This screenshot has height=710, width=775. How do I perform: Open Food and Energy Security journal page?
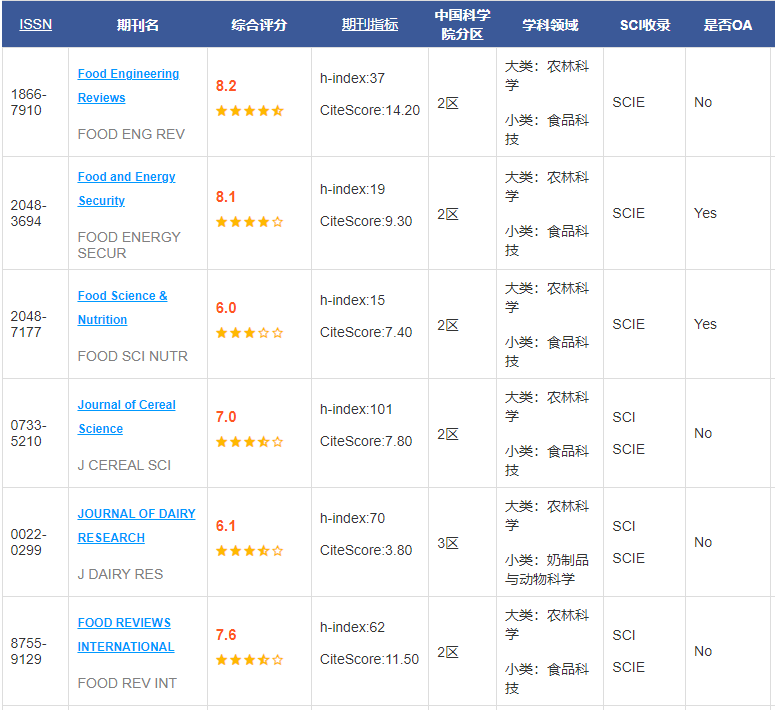[127, 188]
